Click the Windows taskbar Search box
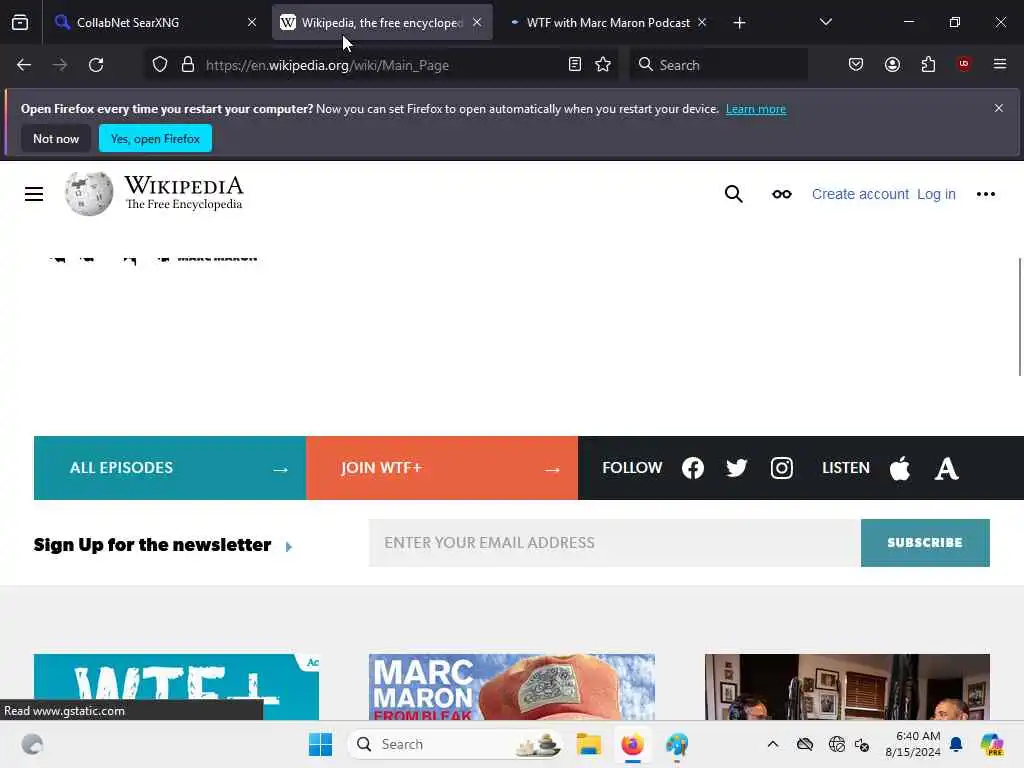The image size is (1024, 768). point(455,744)
